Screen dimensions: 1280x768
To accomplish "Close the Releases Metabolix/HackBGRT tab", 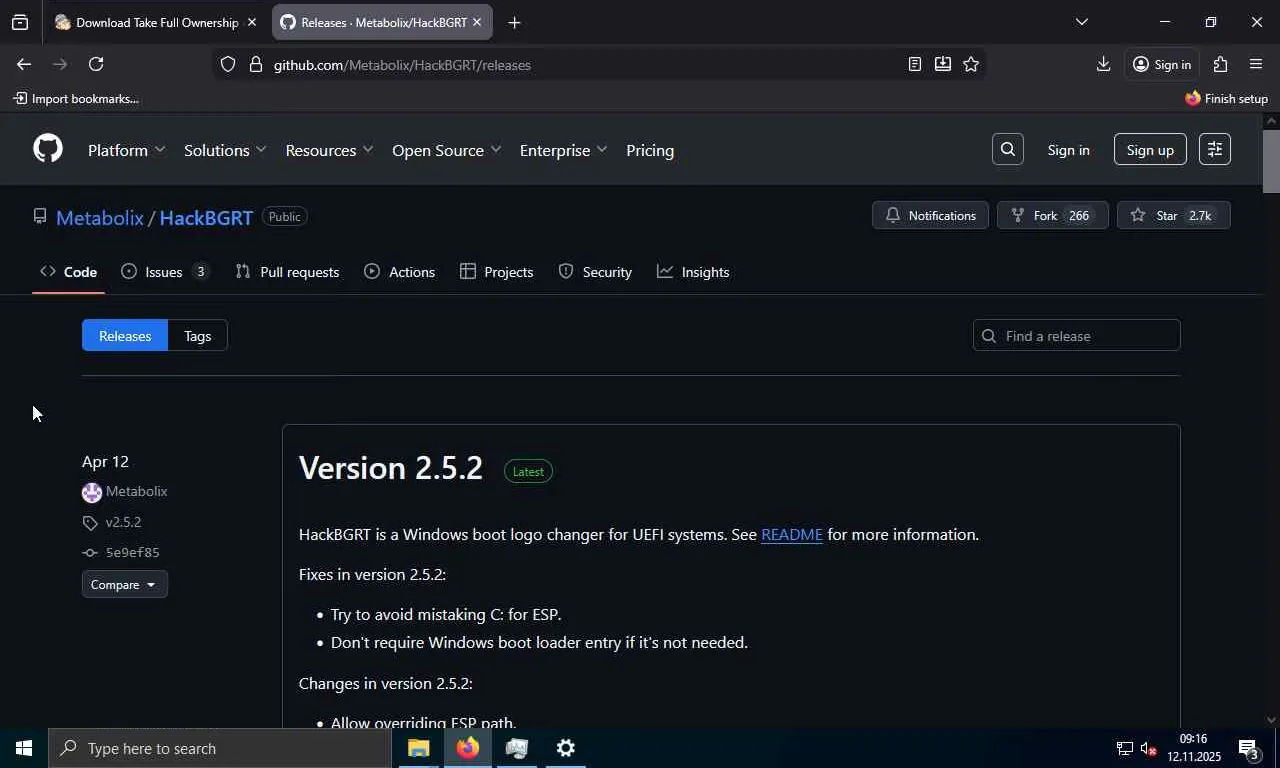I will coord(477,22).
